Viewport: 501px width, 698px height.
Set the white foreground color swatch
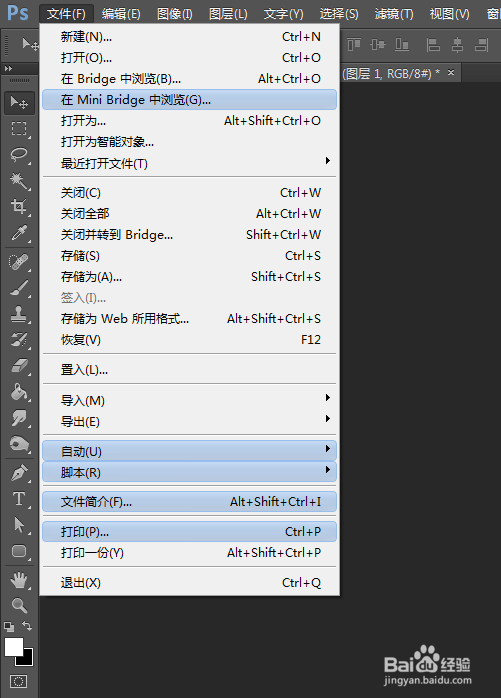click(x=13, y=647)
